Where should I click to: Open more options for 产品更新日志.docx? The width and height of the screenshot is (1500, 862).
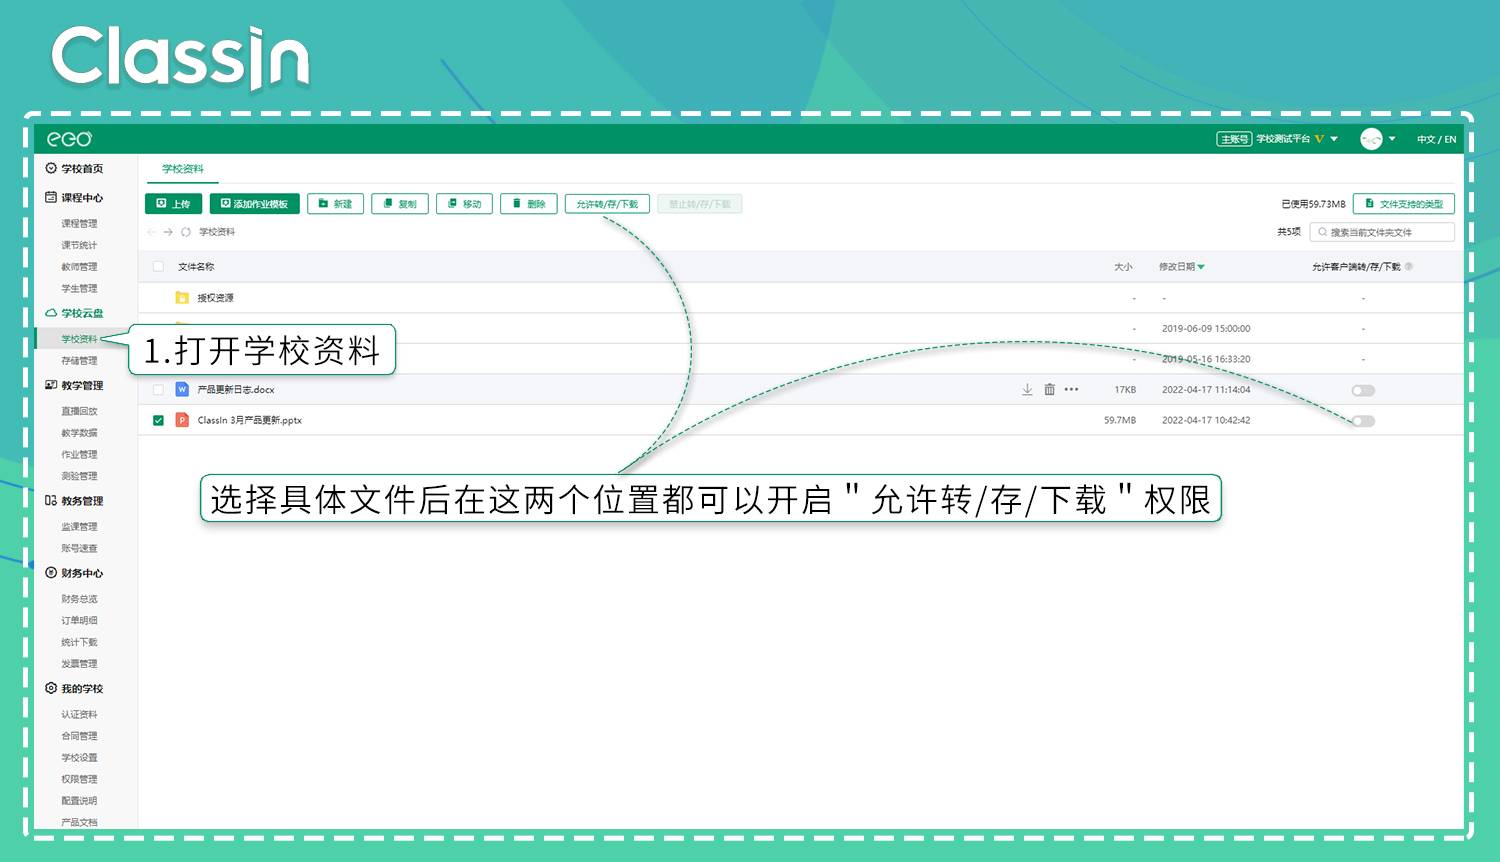point(1072,390)
